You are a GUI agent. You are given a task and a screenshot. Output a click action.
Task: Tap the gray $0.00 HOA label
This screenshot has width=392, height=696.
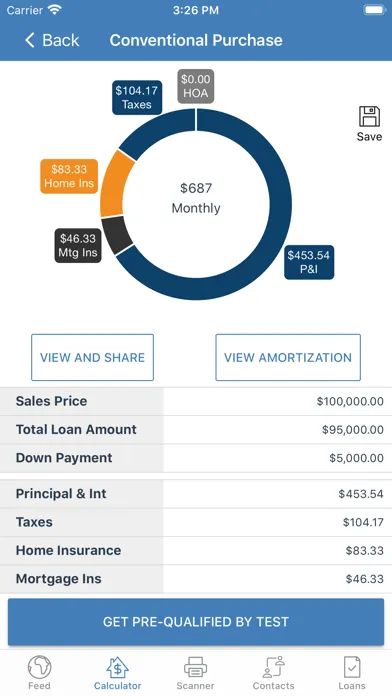(196, 86)
